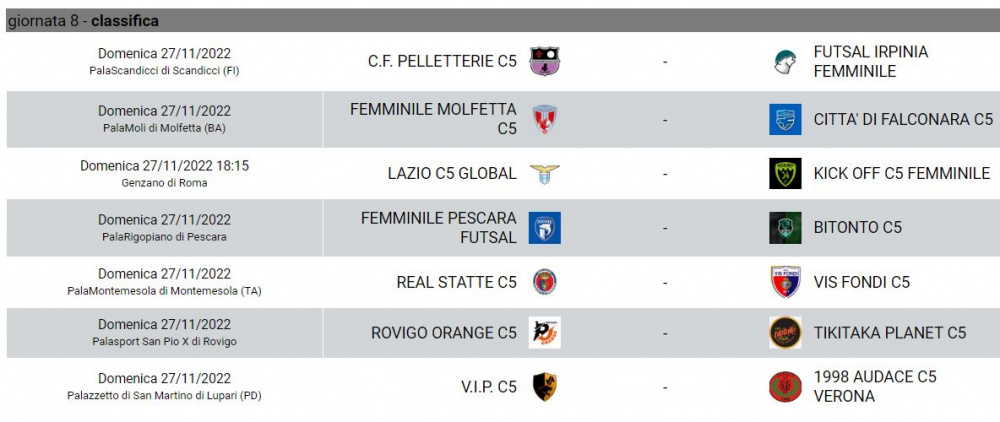Click the Città di Falconara C5 logo

pyautogui.click(x=785, y=119)
